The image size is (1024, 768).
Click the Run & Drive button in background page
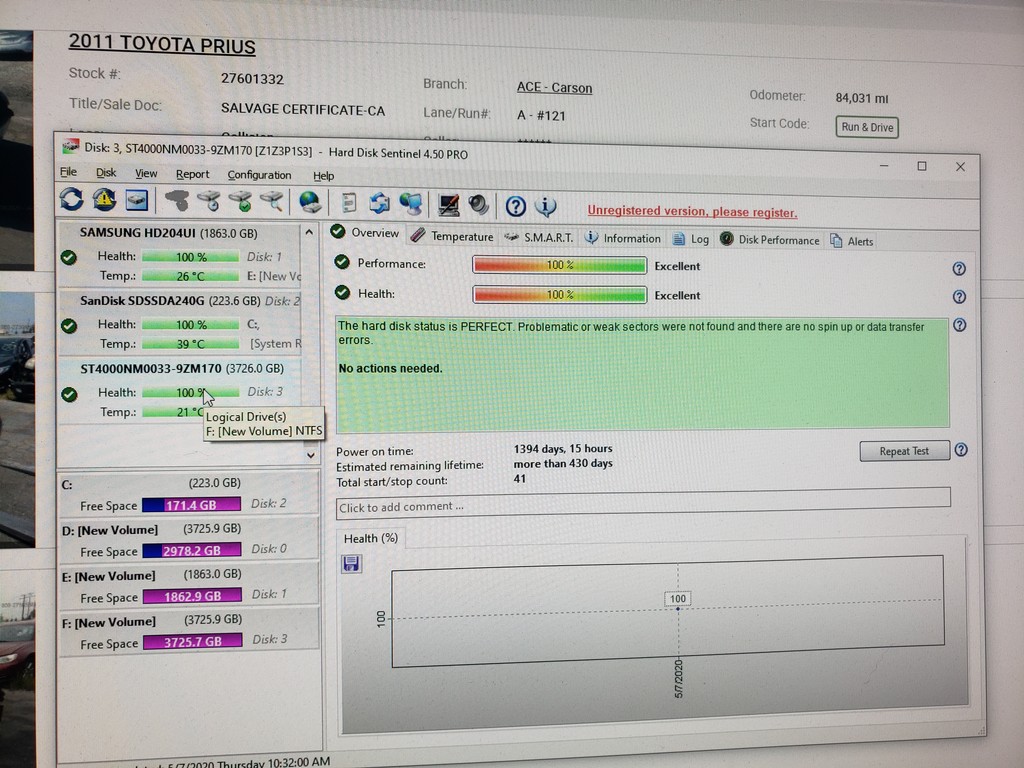tap(867, 127)
